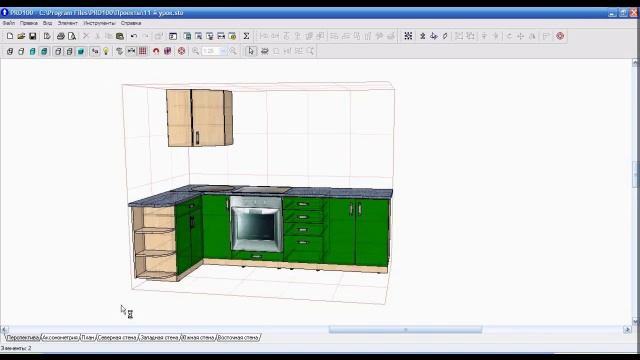Open the Элемент menu

click(67, 24)
